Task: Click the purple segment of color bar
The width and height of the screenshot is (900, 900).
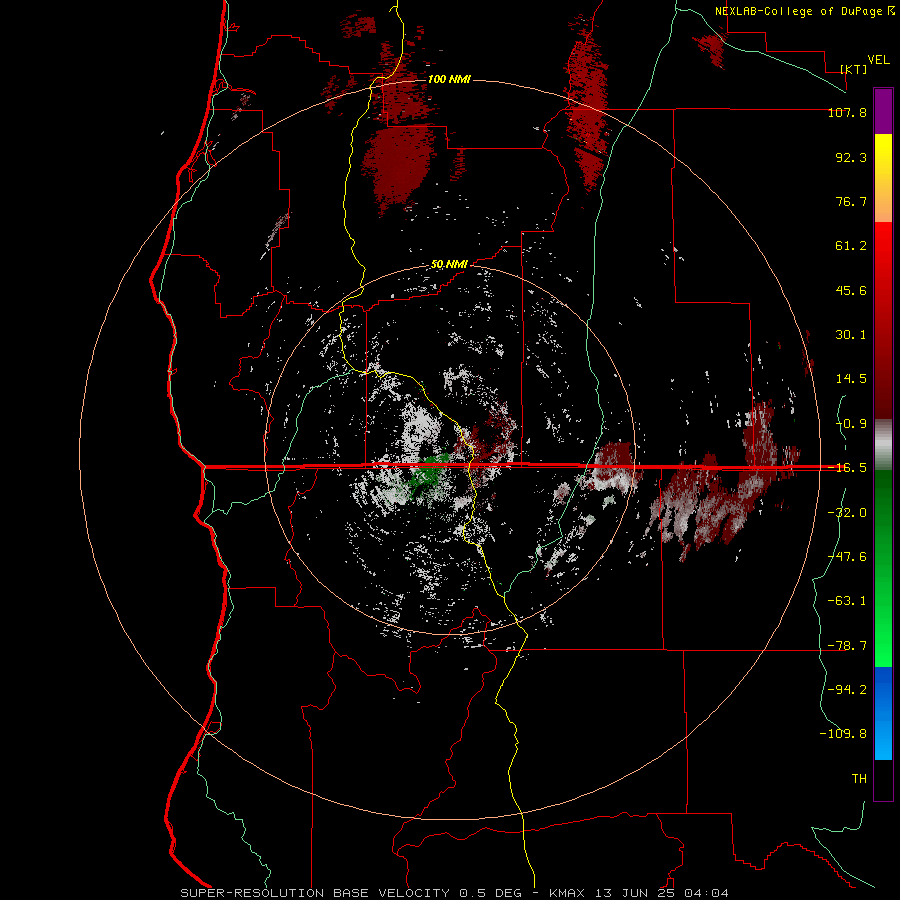Action: point(883,112)
